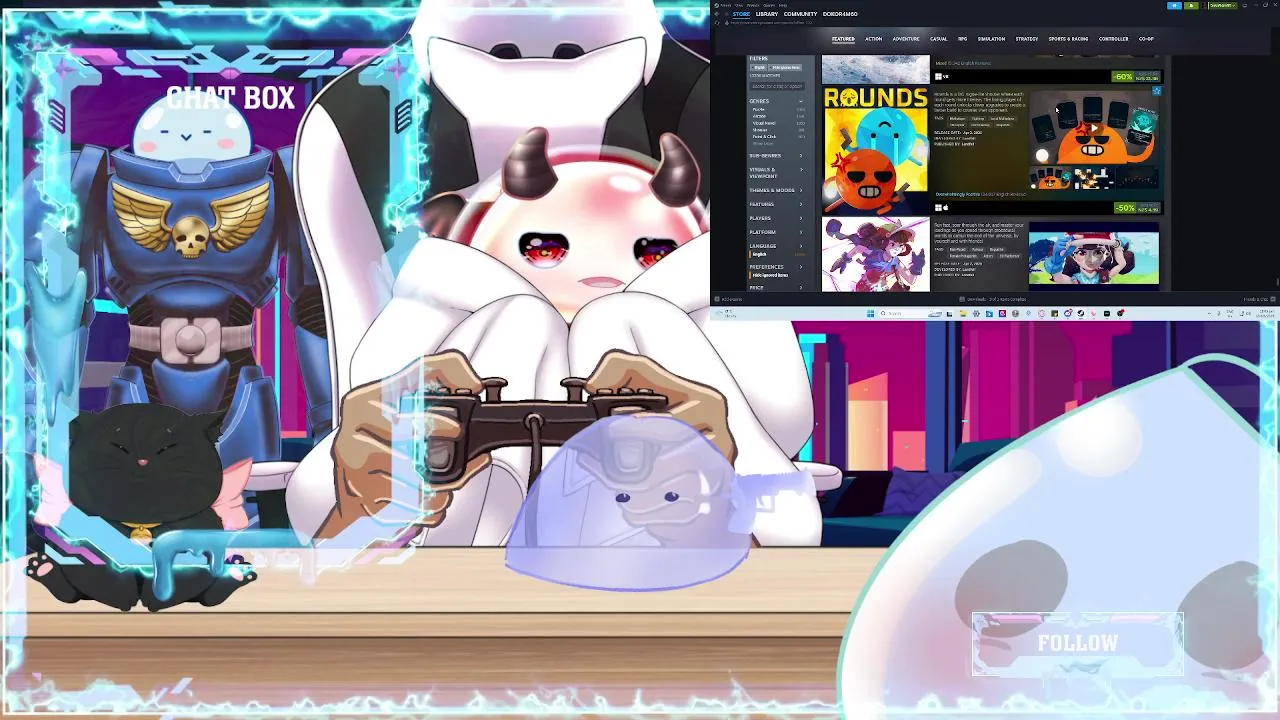Switch to the Steam Library tab
1280x720 pixels.
[x=767, y=14]
